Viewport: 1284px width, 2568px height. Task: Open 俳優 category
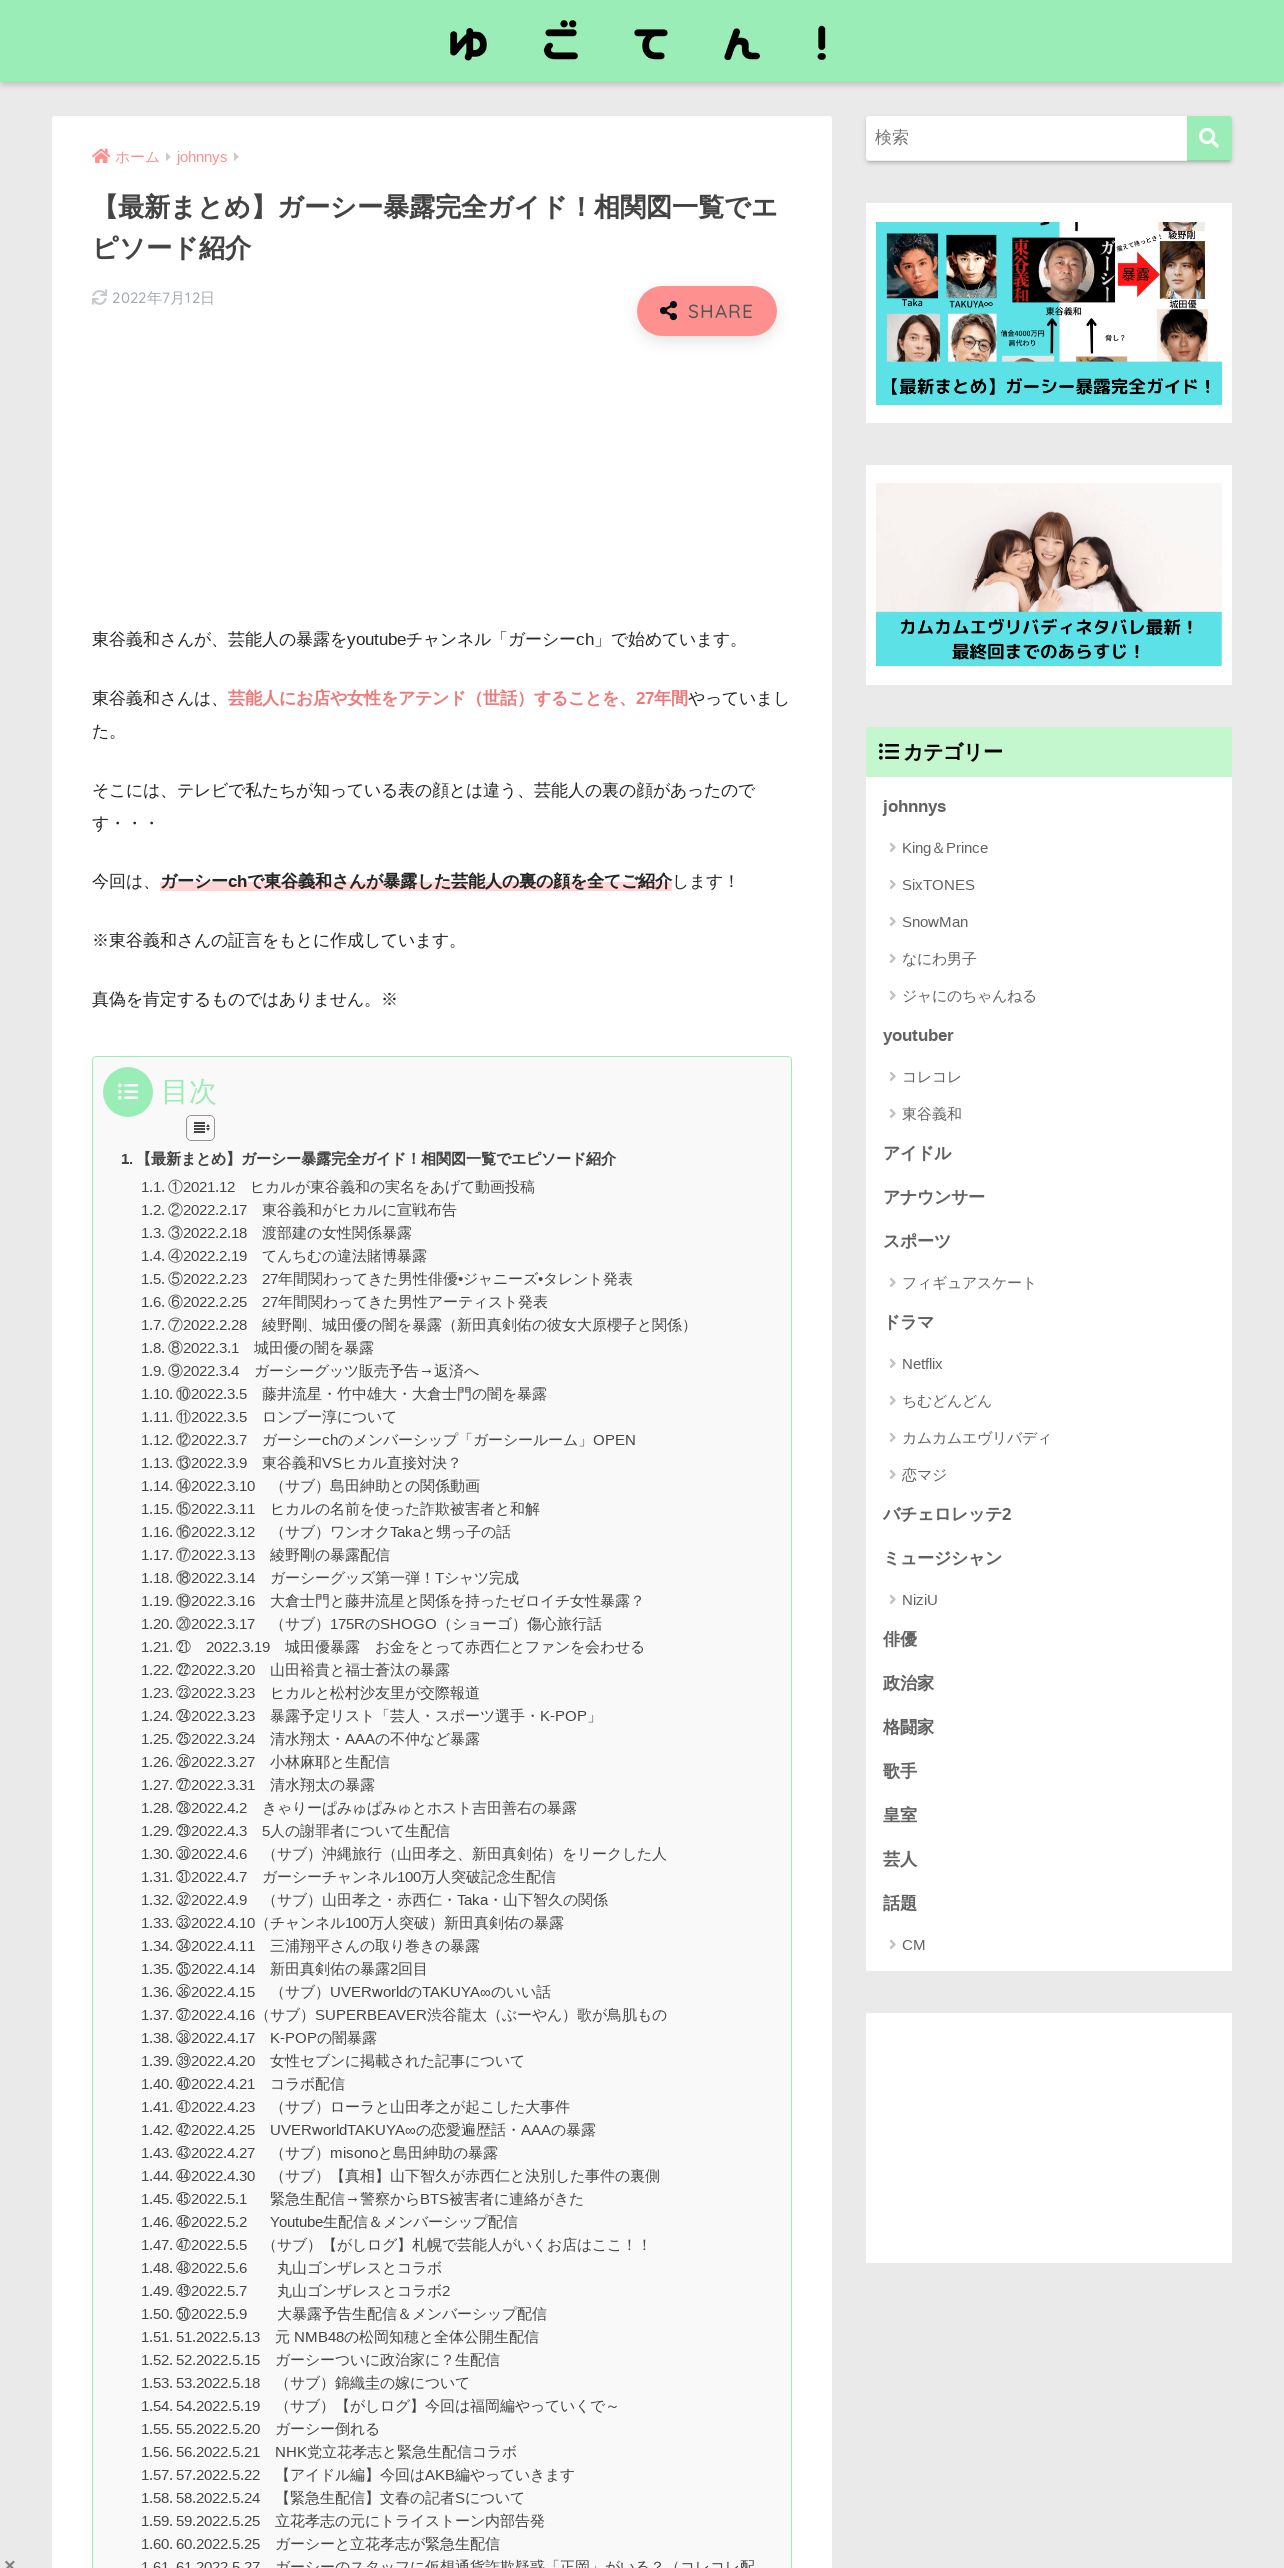900,1639
